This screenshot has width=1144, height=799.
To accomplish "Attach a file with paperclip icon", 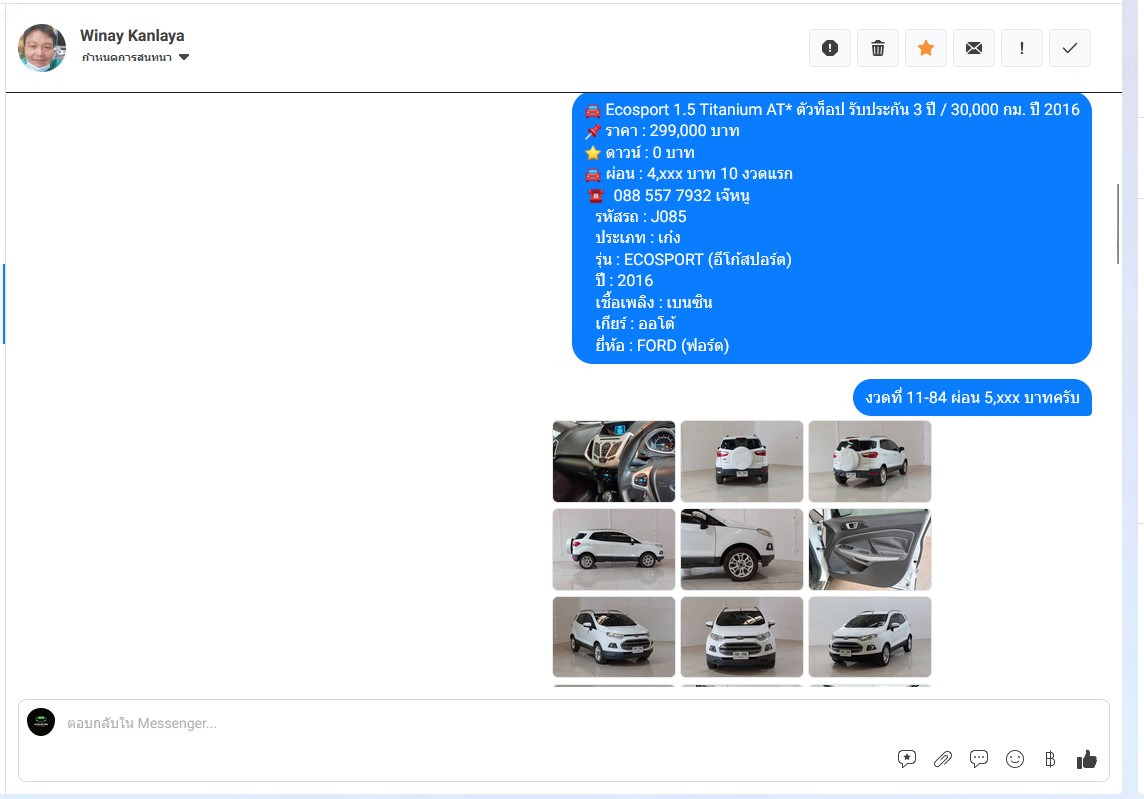I will pyautogui.click(x=943, y=759).
